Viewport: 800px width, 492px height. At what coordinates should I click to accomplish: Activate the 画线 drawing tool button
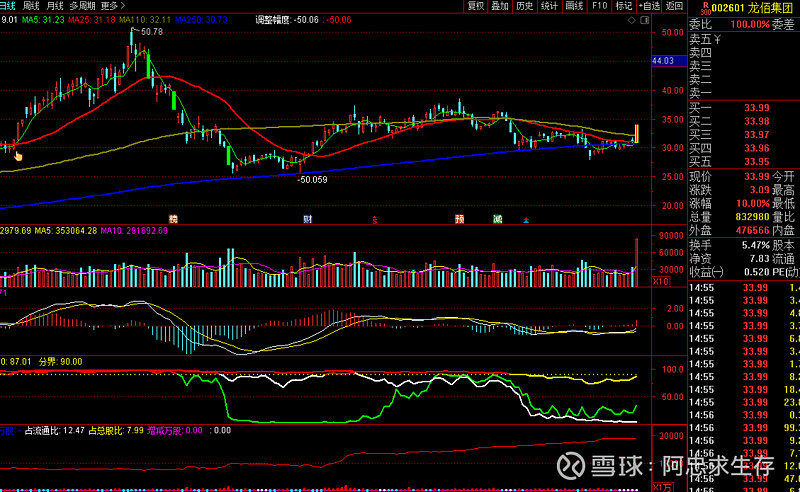(x=574, y=6)
